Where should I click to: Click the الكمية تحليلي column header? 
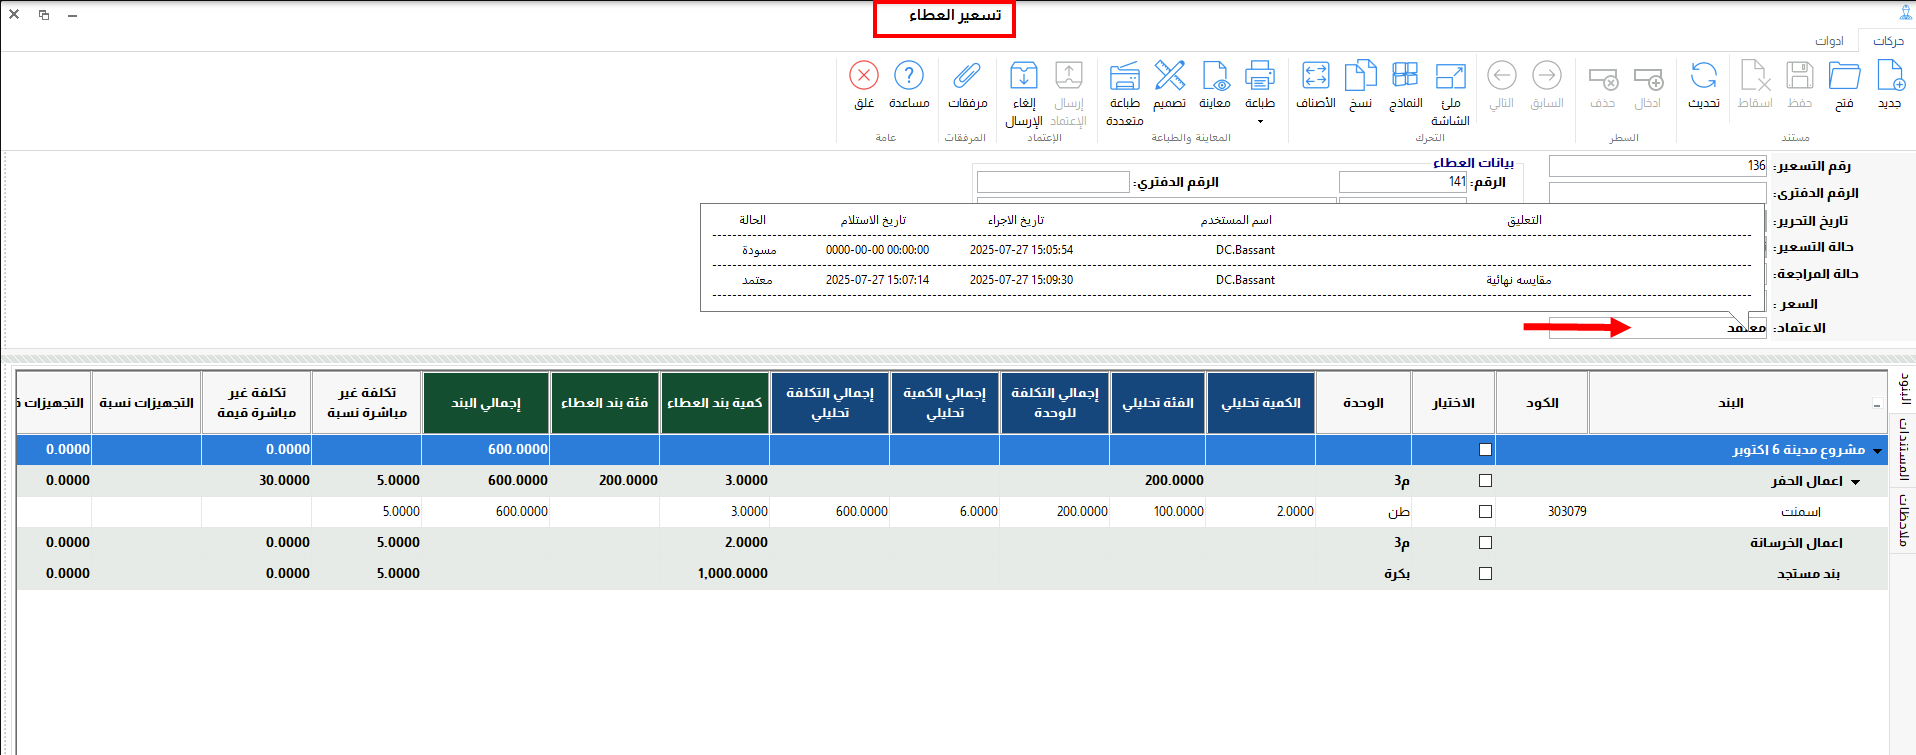coord(1260,403)
